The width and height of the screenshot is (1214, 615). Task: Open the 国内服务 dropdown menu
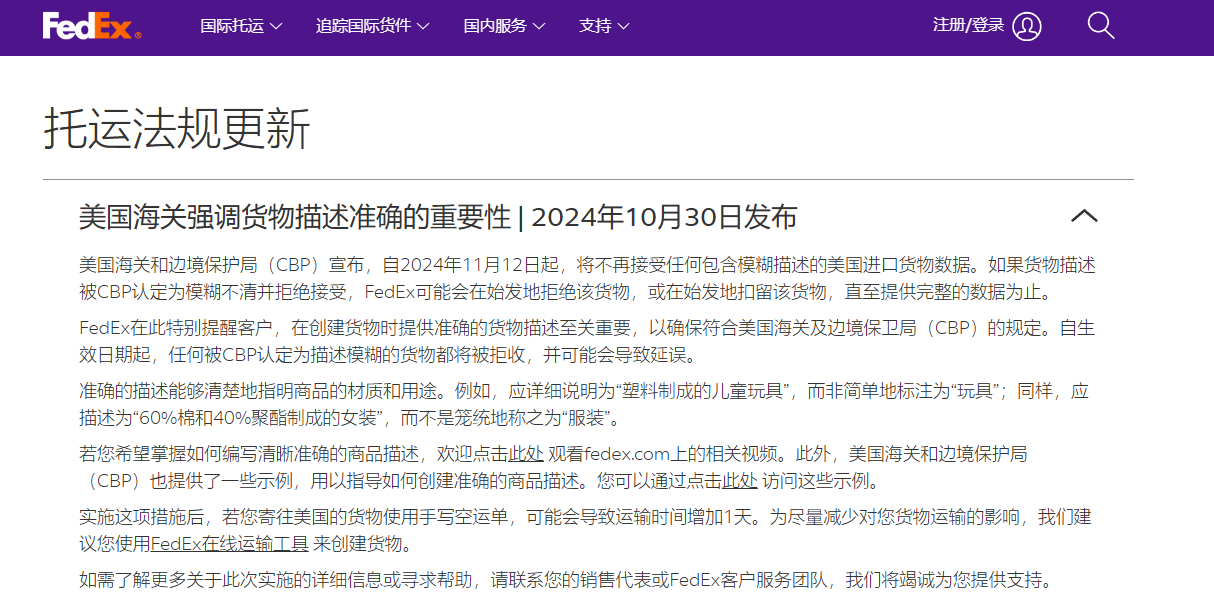click(505, 26)
